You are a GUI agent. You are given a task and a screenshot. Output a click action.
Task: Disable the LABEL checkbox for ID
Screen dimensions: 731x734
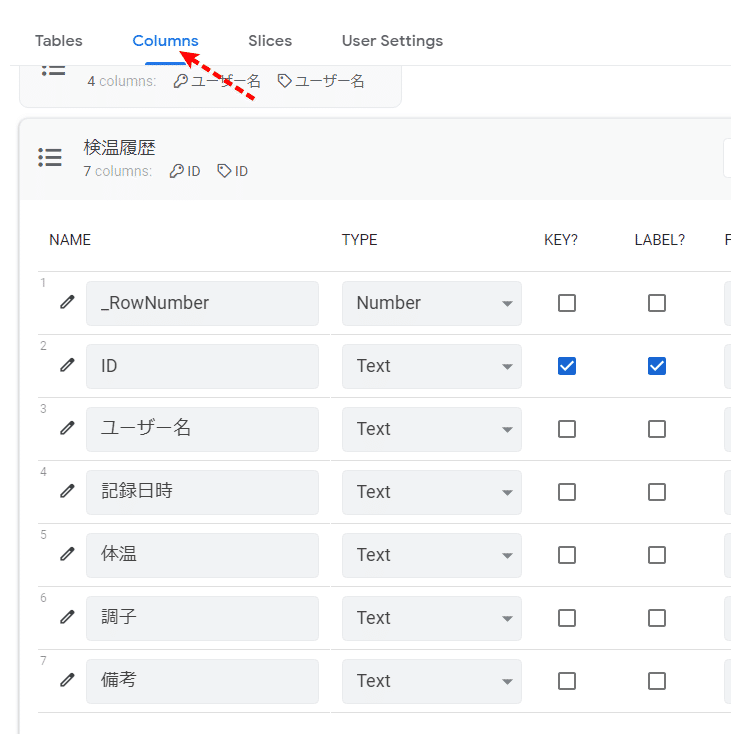pos(657,366)
